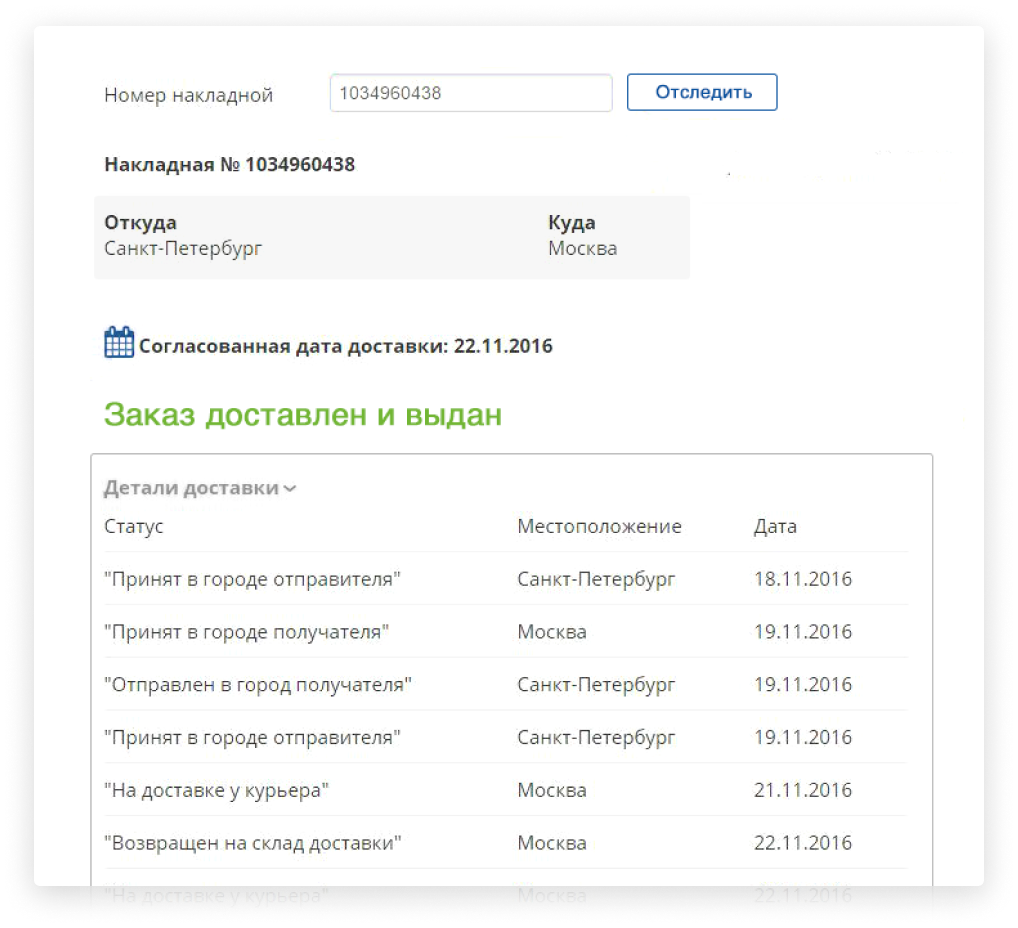1018x928 pixels.
Task: Click 'Москва' in 'Возвращен на склад доставки' row
Action: (552, 843)
